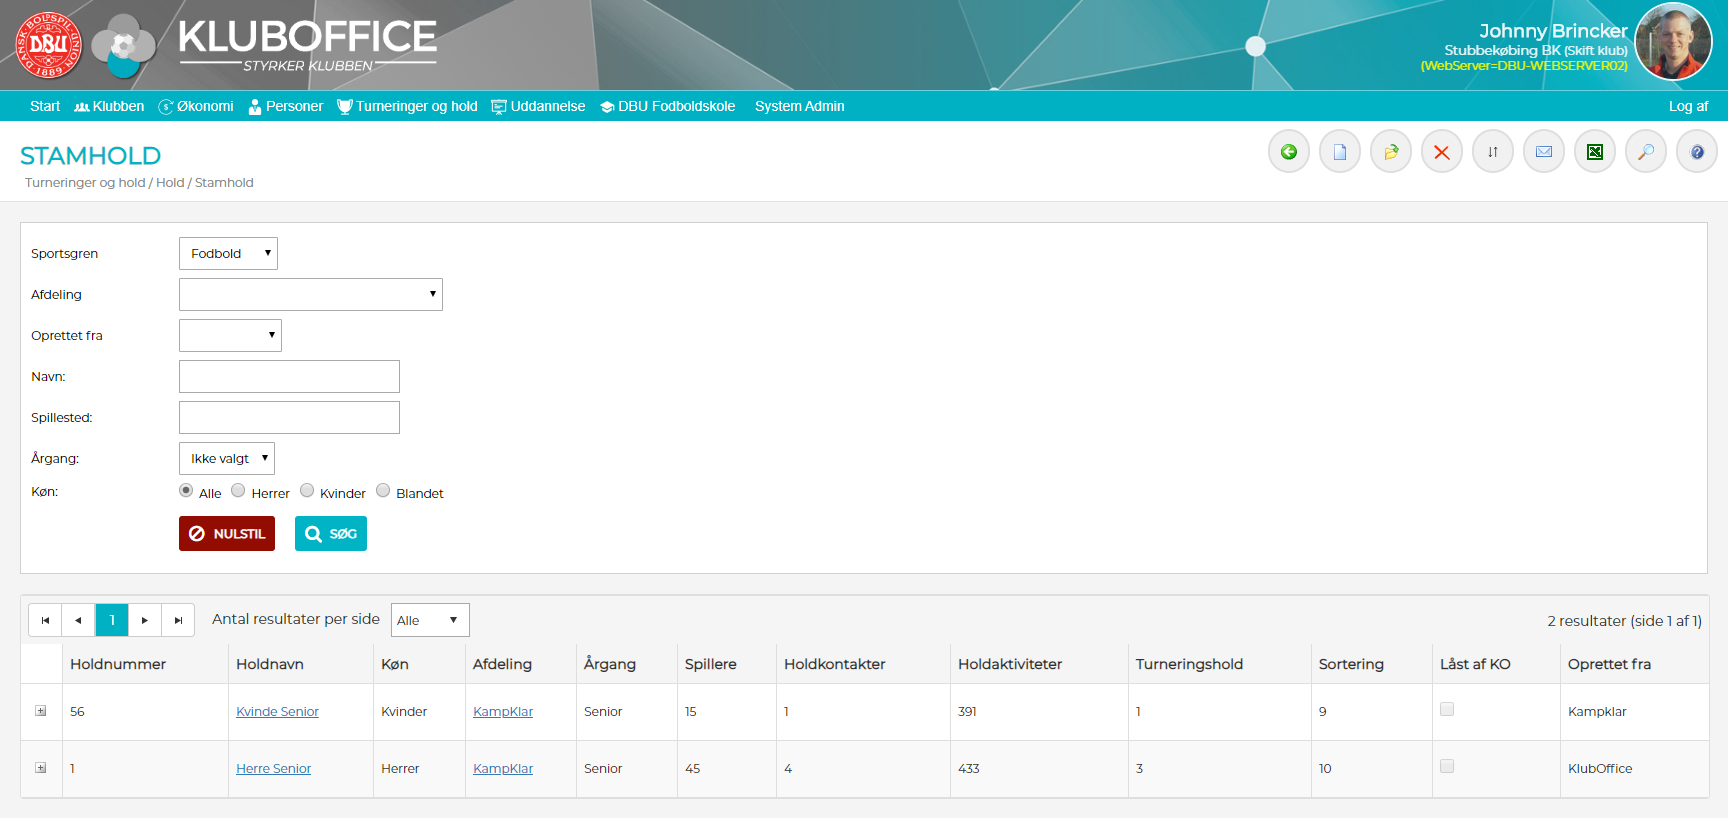Select the Herrer gender radio button
This screenshot has height=818, width=1728.
[238, 491]
